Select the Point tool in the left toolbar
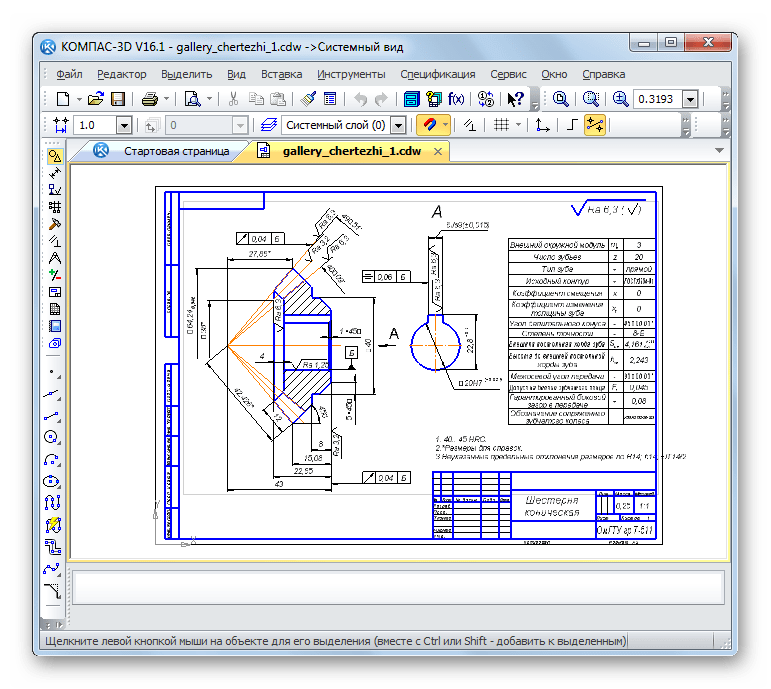 pyautogui.click(x=52, y=372)
